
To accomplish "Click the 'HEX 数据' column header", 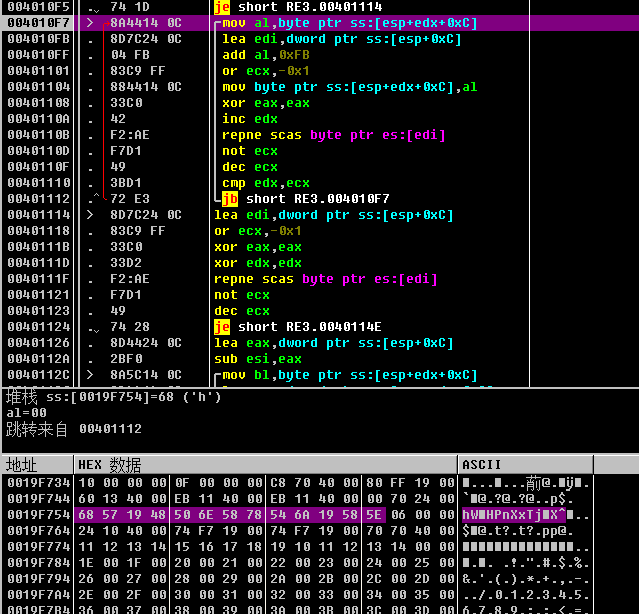I will (x=110, y=466).
